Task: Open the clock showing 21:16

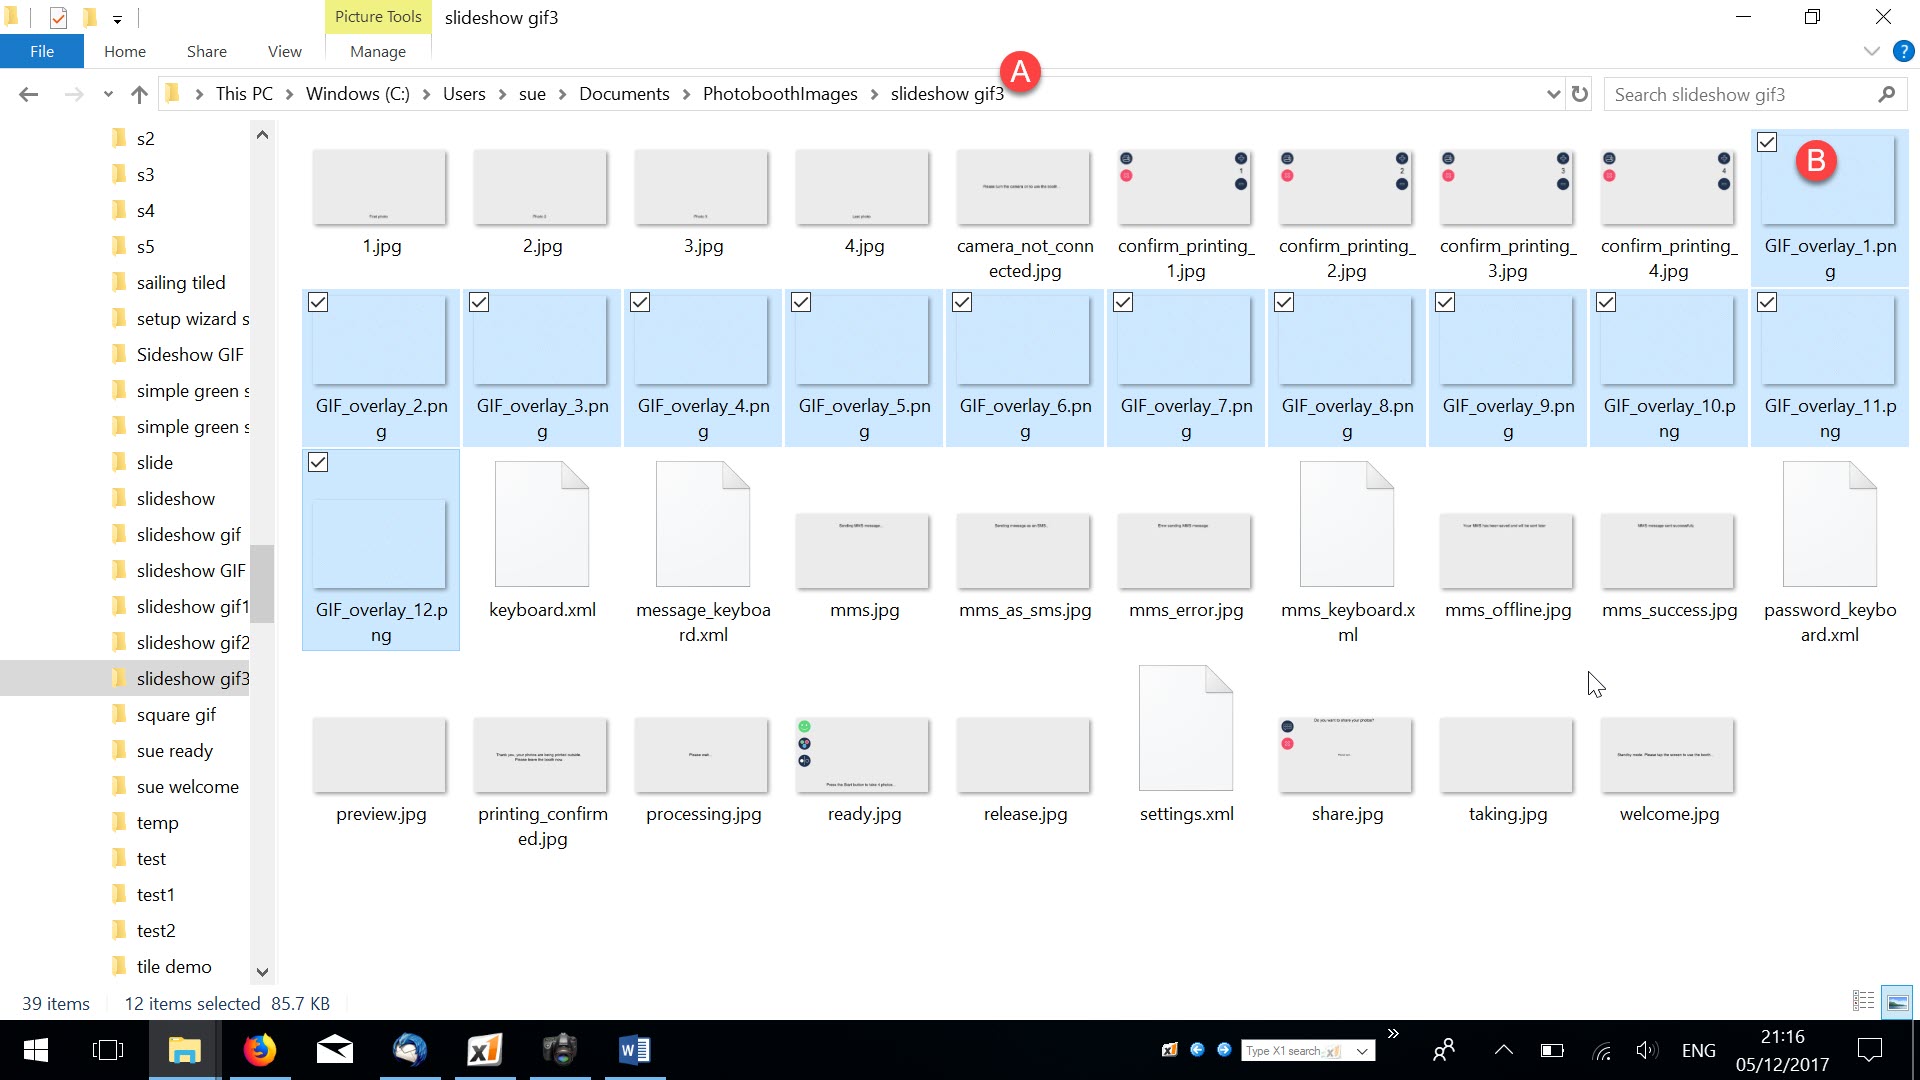Action: [x=1782, y=1037]
